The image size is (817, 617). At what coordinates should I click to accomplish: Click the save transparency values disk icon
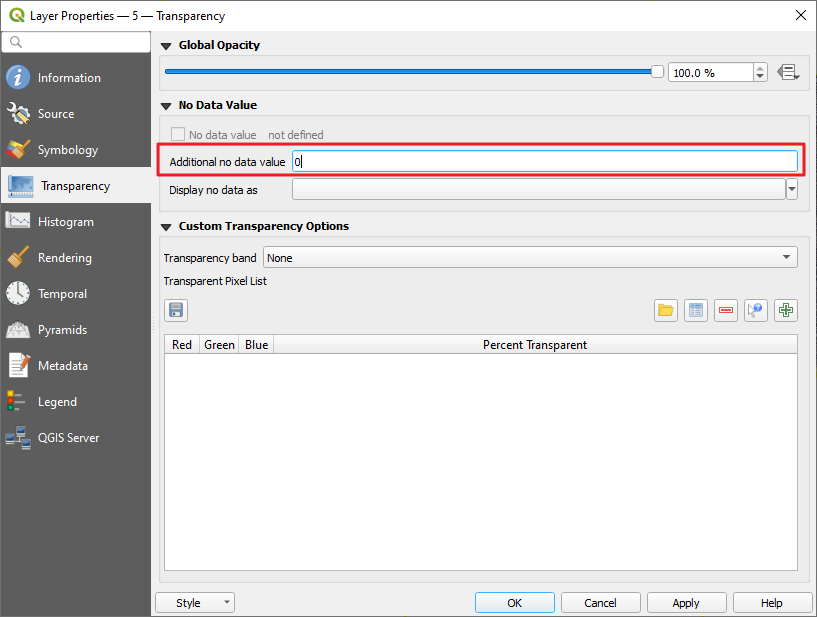pos(176,310)
